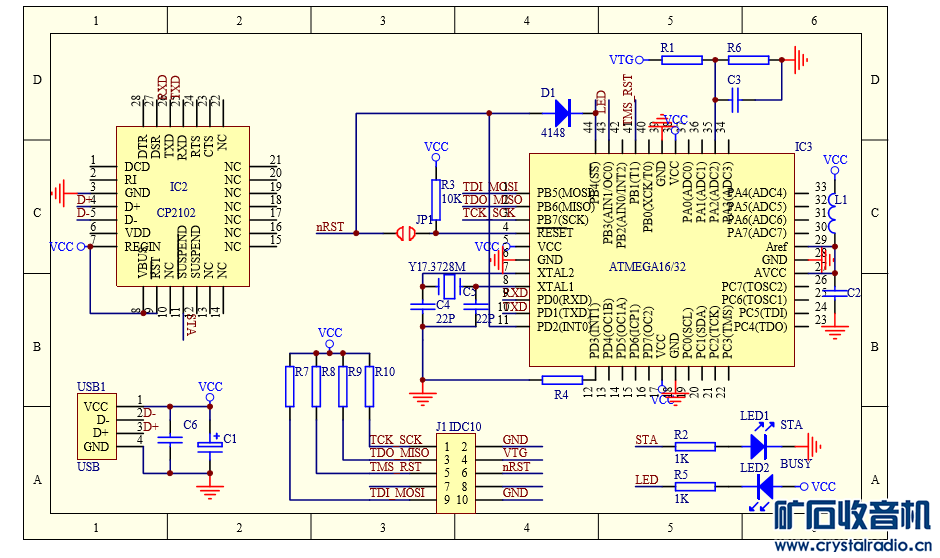Select the CP2102 part label
The image size is (940, 558).
coord(176,213)
